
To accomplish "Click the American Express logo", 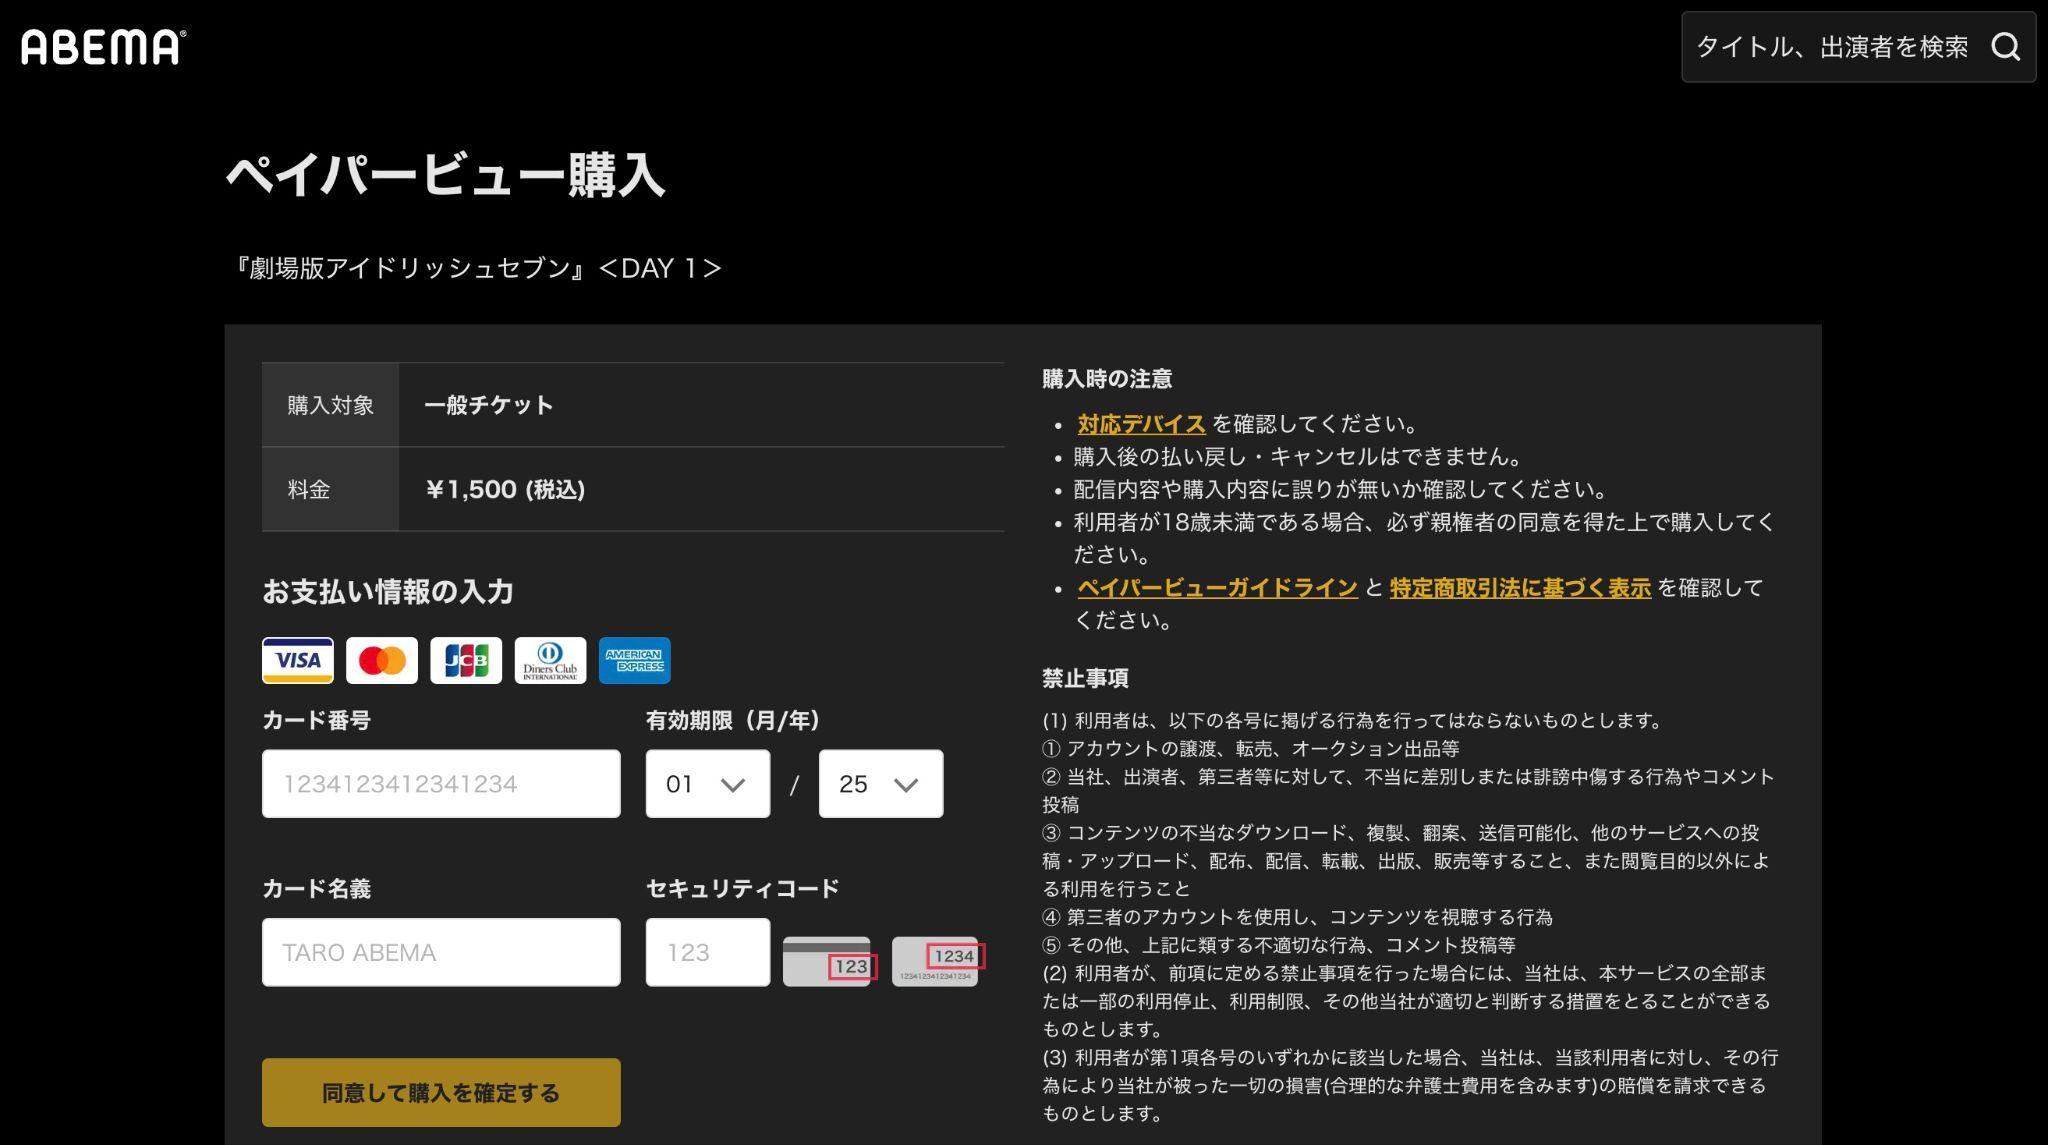I will coord(635,660).
